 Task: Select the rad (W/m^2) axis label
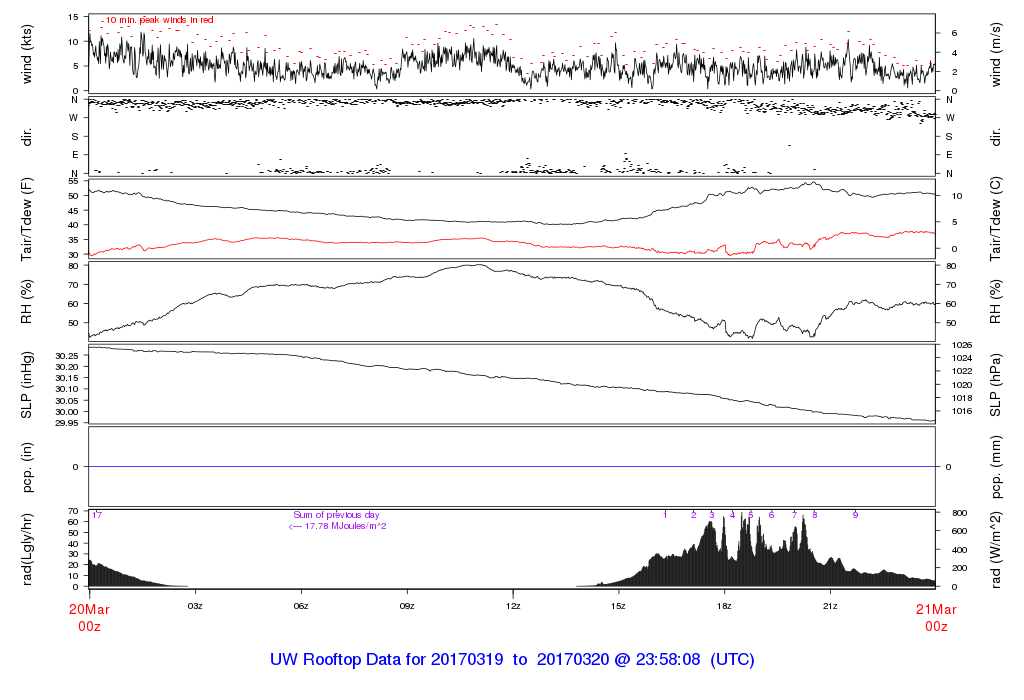click(997, 548)
